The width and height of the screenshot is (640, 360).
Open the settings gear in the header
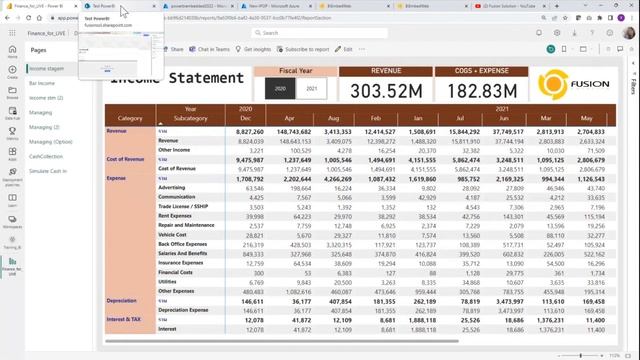pos(557,33)
